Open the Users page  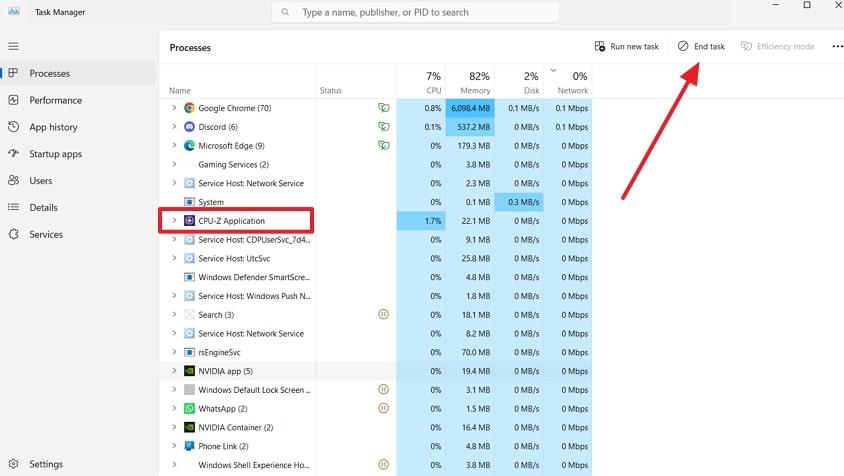79,181
